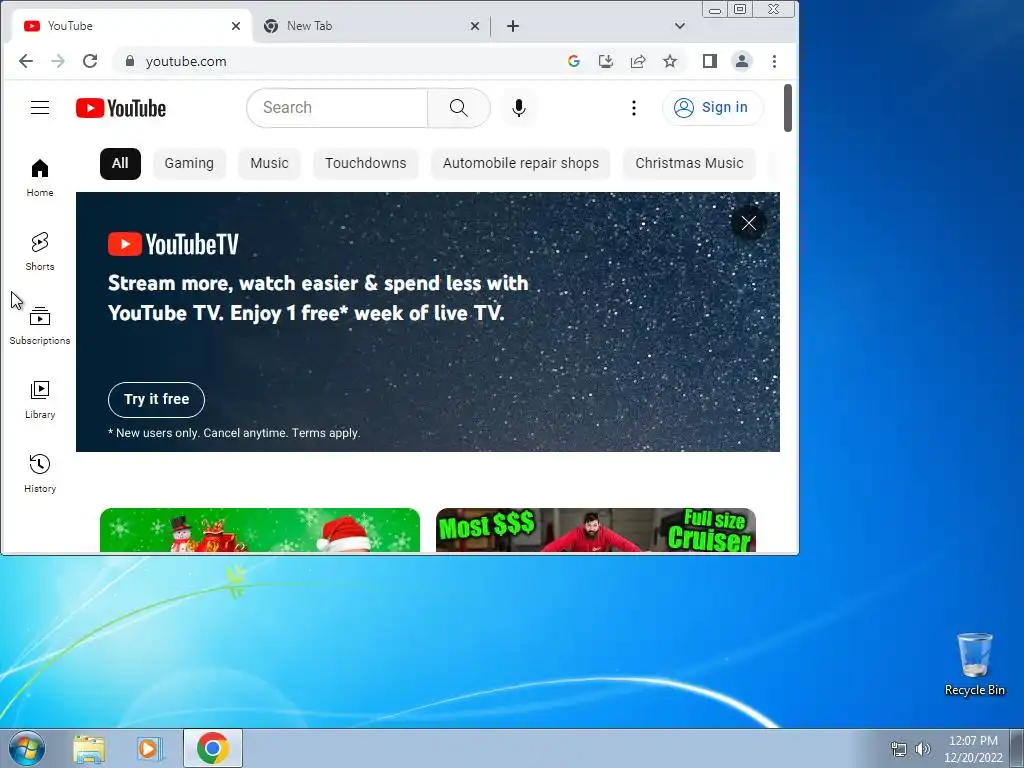The image size is (1024, 768).
Task: Click the Google icon in address bar
Action: click(x=574, y=61)
